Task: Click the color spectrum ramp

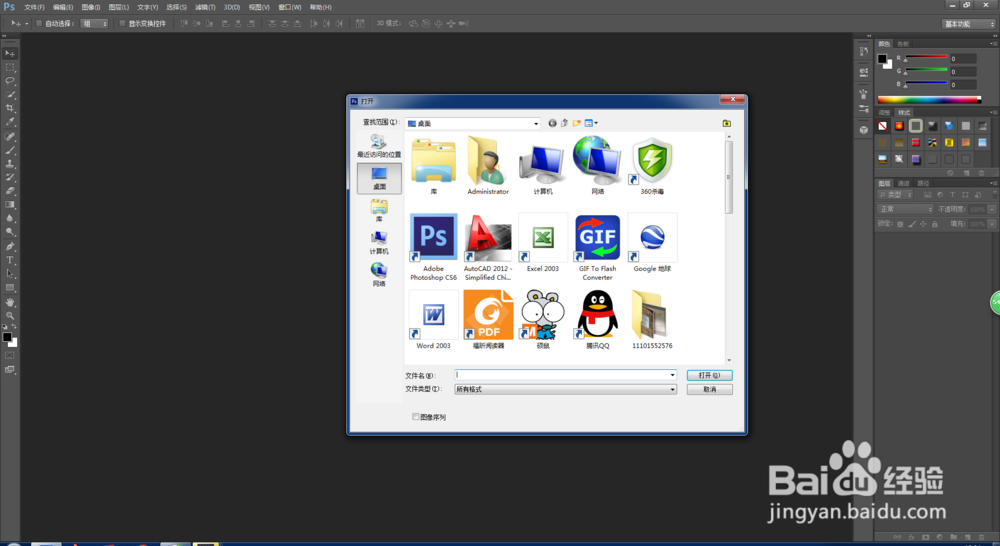Action: (x=929, y=100)
